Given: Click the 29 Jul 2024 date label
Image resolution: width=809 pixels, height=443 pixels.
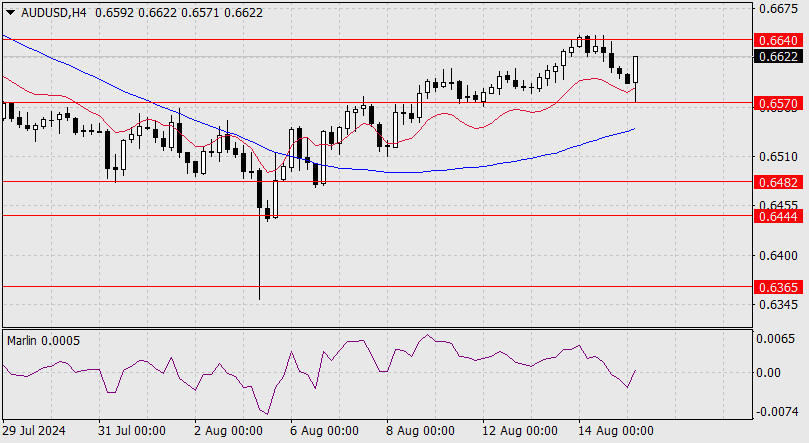Looking at the screenshot, I should click(34, 431).
